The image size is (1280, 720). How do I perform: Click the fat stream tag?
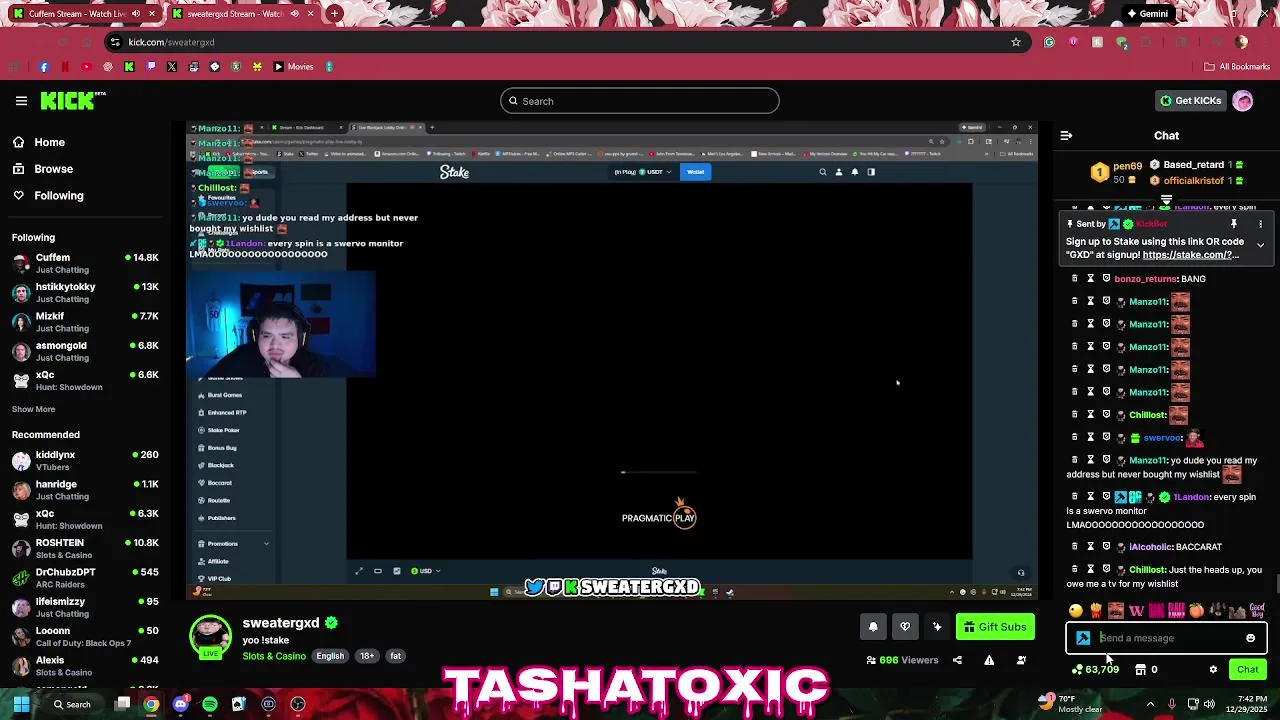point(396,656)
